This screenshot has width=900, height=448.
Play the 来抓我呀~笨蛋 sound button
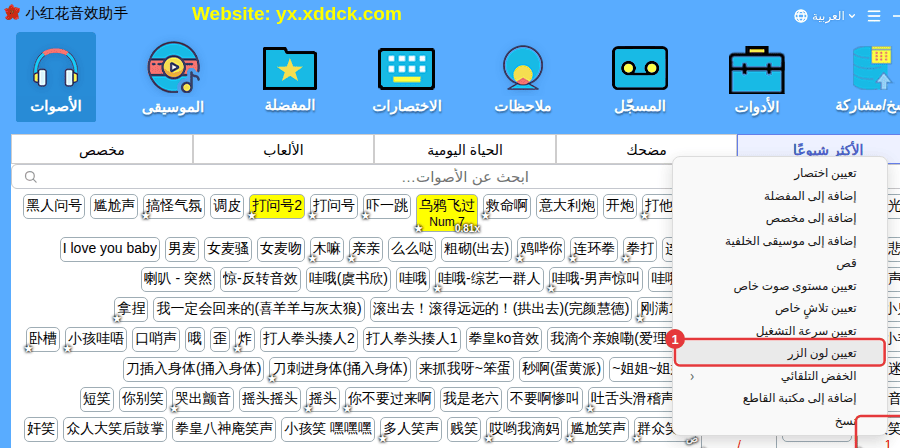tap(464, 369)
